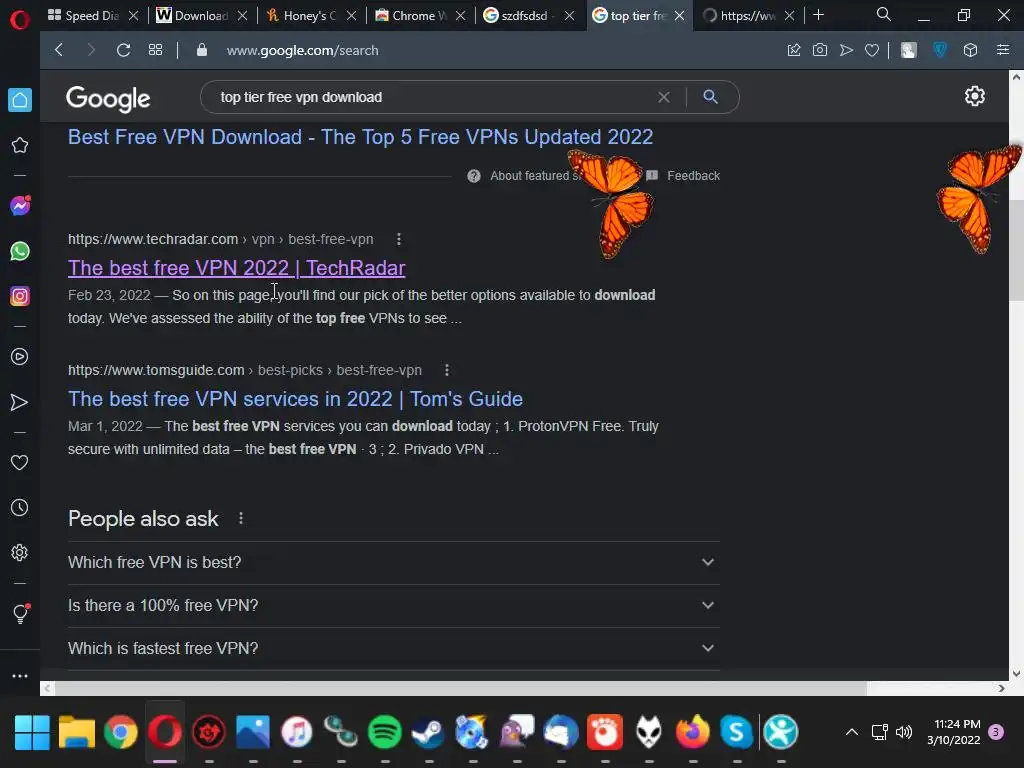Open Bookmarks star in sidebar

click(20, 145)
